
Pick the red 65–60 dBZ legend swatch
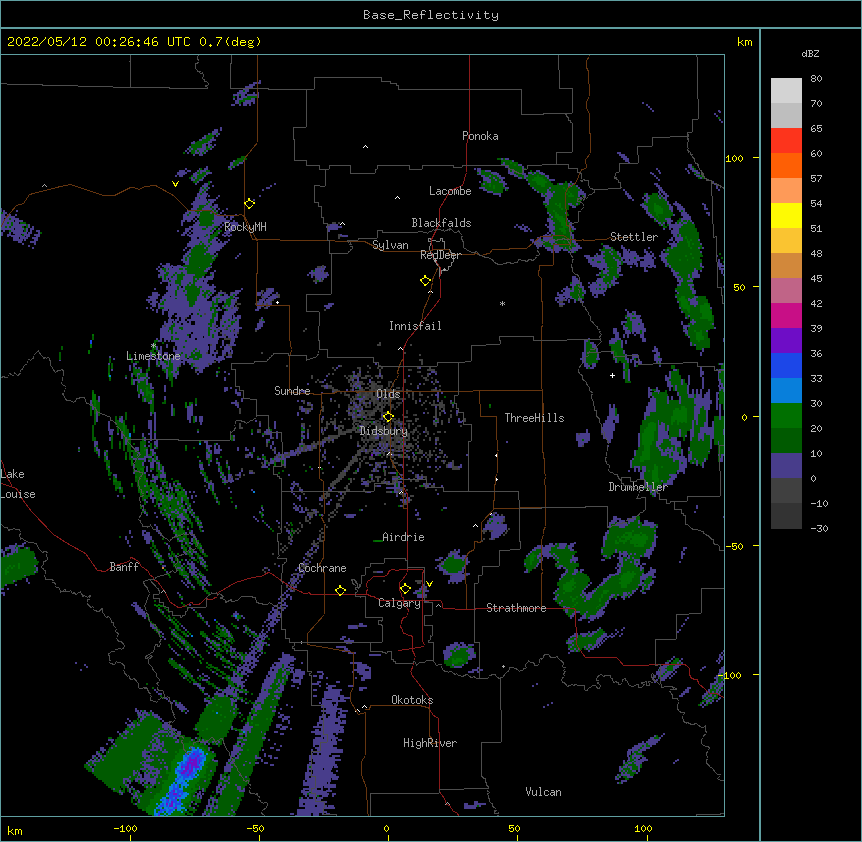click(x=786, y=141)
